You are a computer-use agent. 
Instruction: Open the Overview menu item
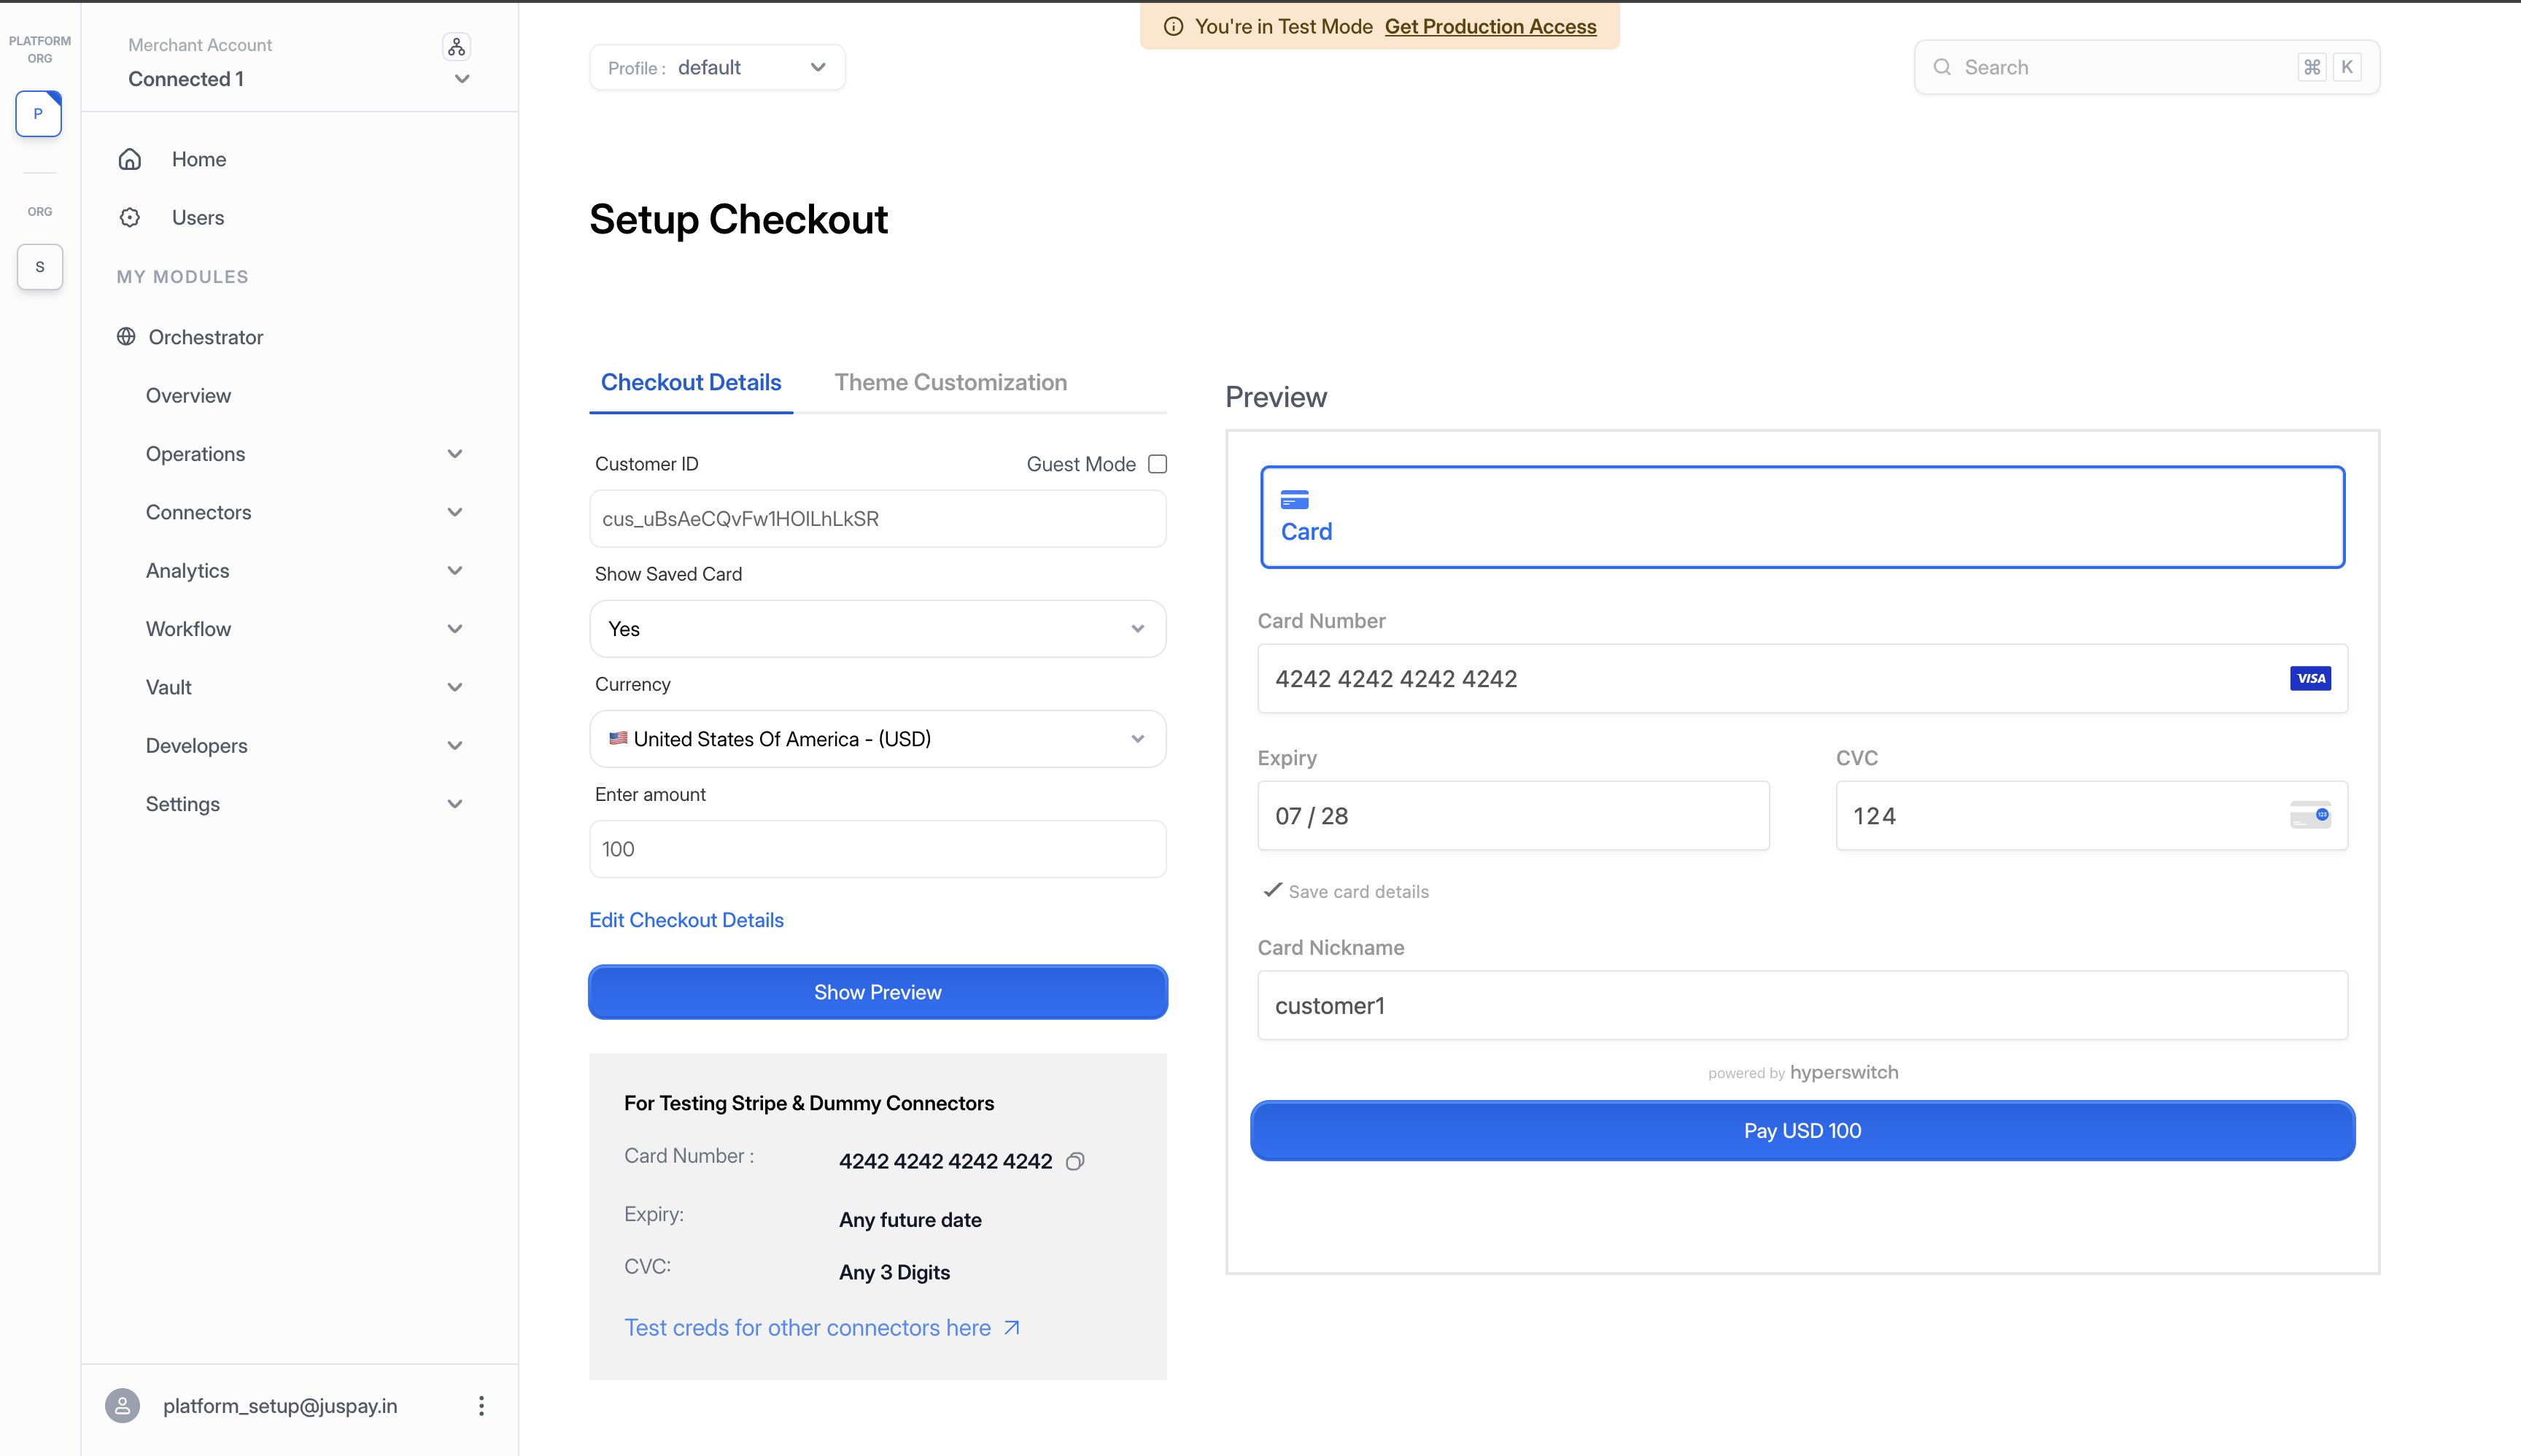188,395
